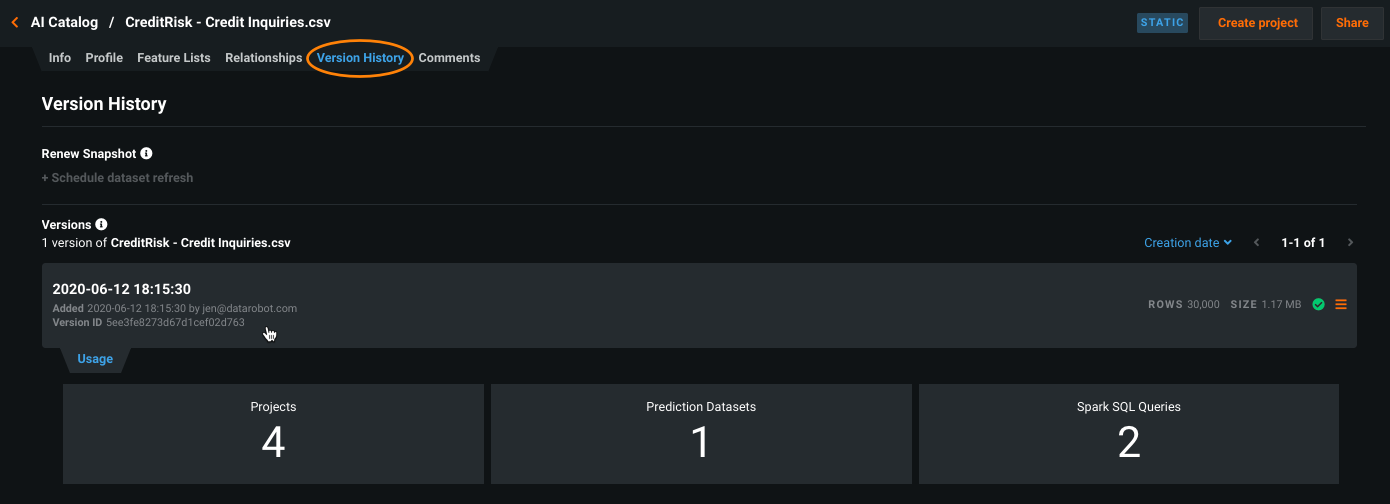
Task: Click the Versions info icon
Action: 101,225
